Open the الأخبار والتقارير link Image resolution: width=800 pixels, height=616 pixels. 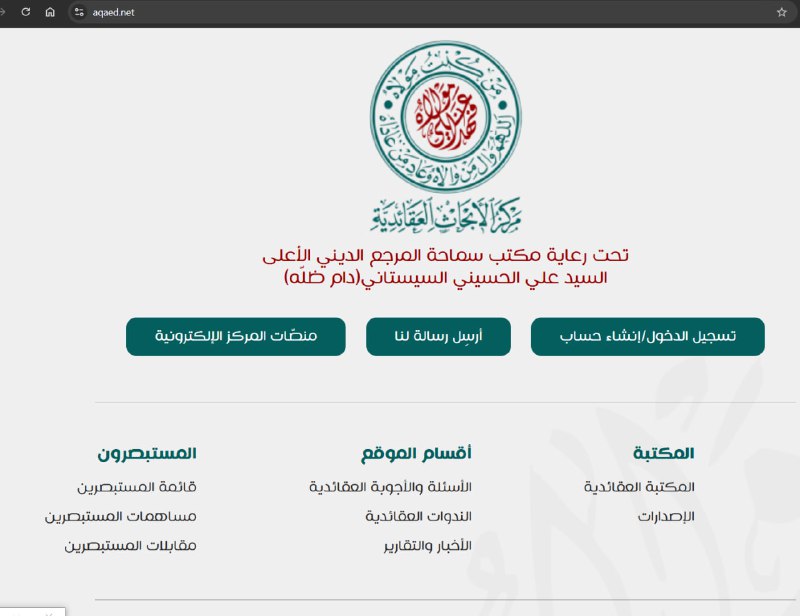pos(428,546)
